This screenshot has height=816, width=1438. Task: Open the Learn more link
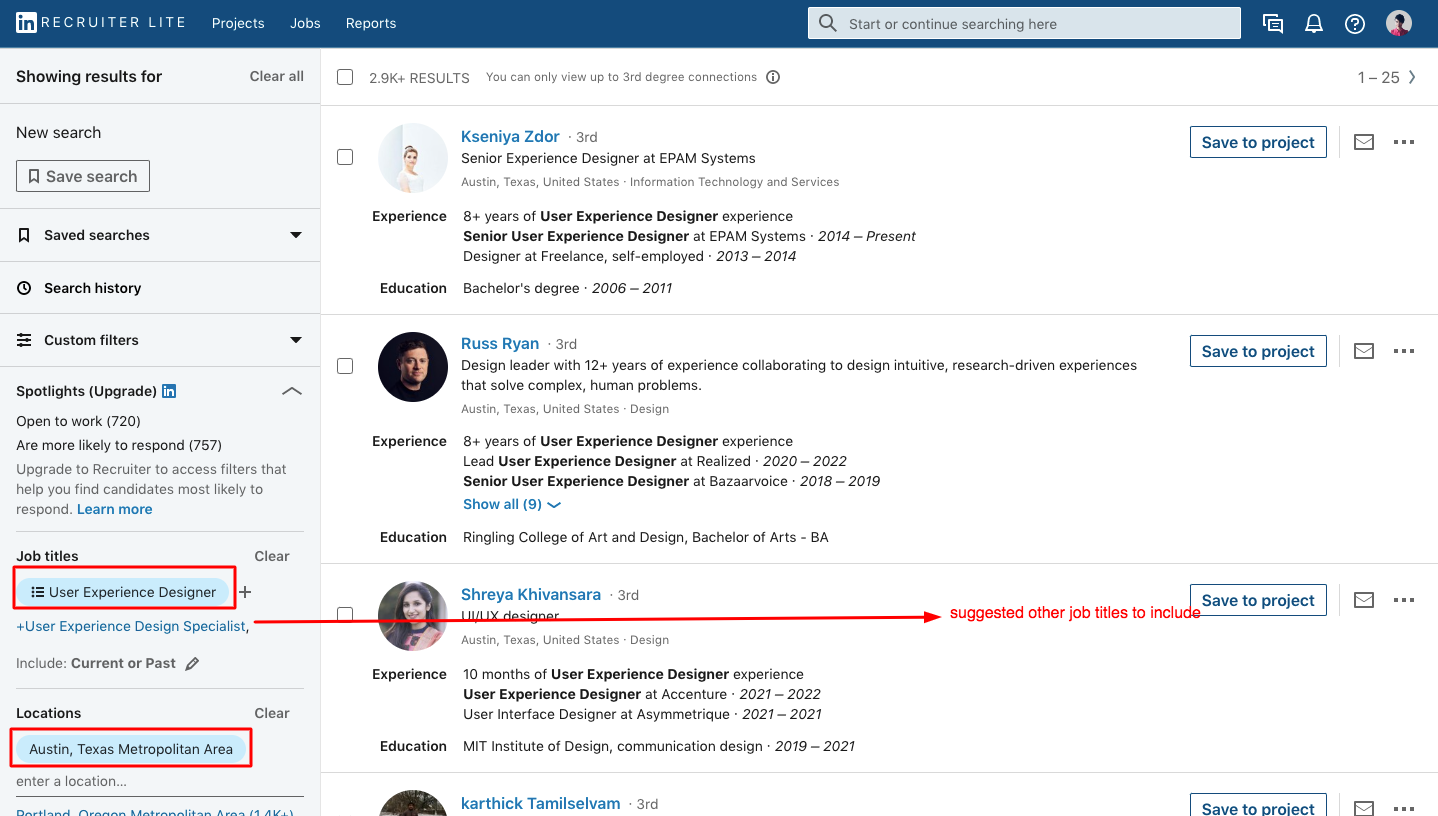pos(115,509)
